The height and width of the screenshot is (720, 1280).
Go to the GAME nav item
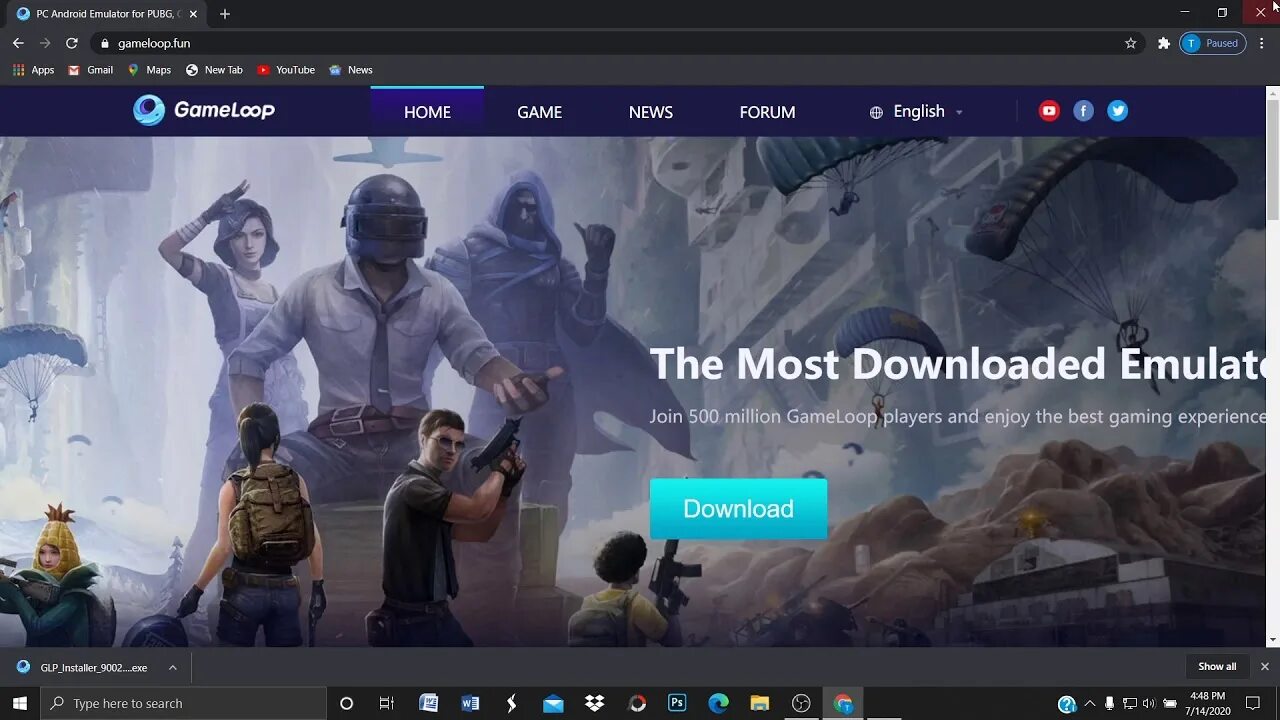coord(539,112)
